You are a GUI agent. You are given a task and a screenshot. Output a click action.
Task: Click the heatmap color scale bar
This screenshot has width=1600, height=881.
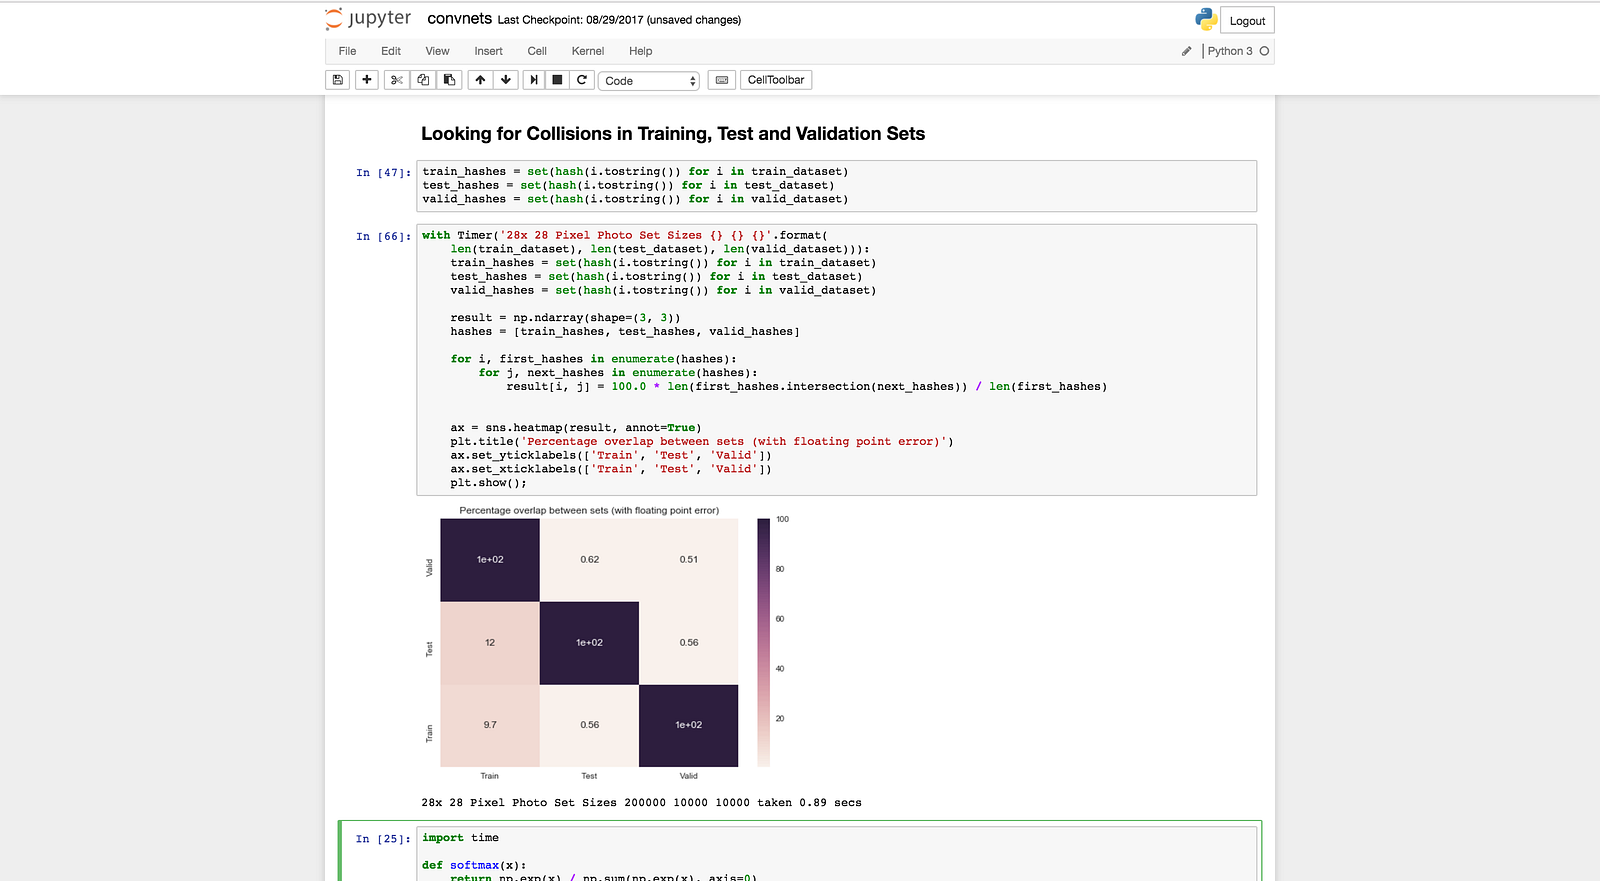(x=764, y=642)
